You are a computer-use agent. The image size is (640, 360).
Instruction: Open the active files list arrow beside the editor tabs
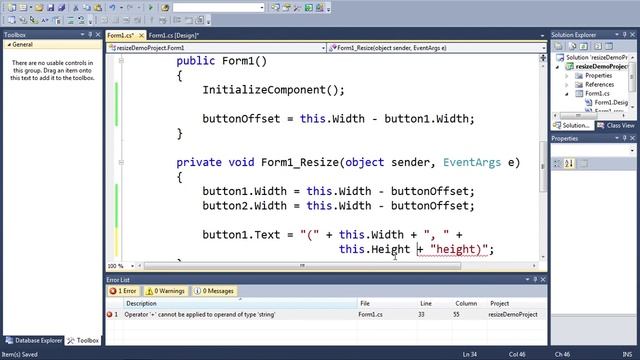(542, 36)
